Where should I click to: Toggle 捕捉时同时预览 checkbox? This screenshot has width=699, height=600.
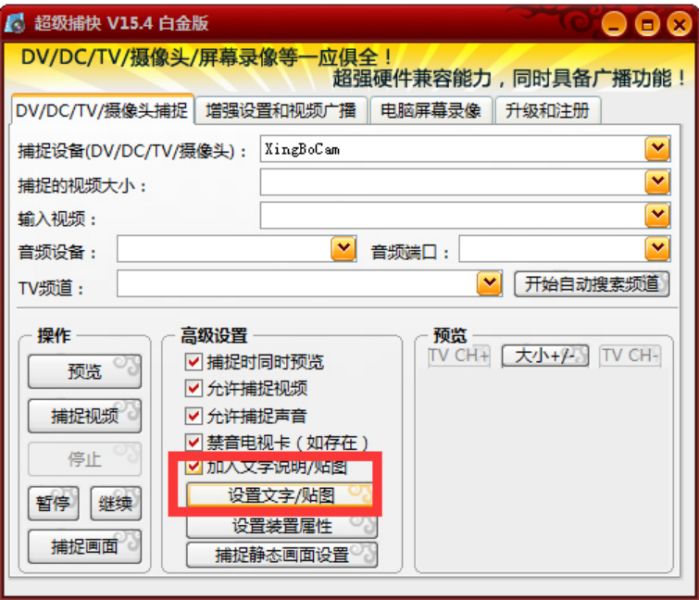pyautogui.click(x=193, y=362)
